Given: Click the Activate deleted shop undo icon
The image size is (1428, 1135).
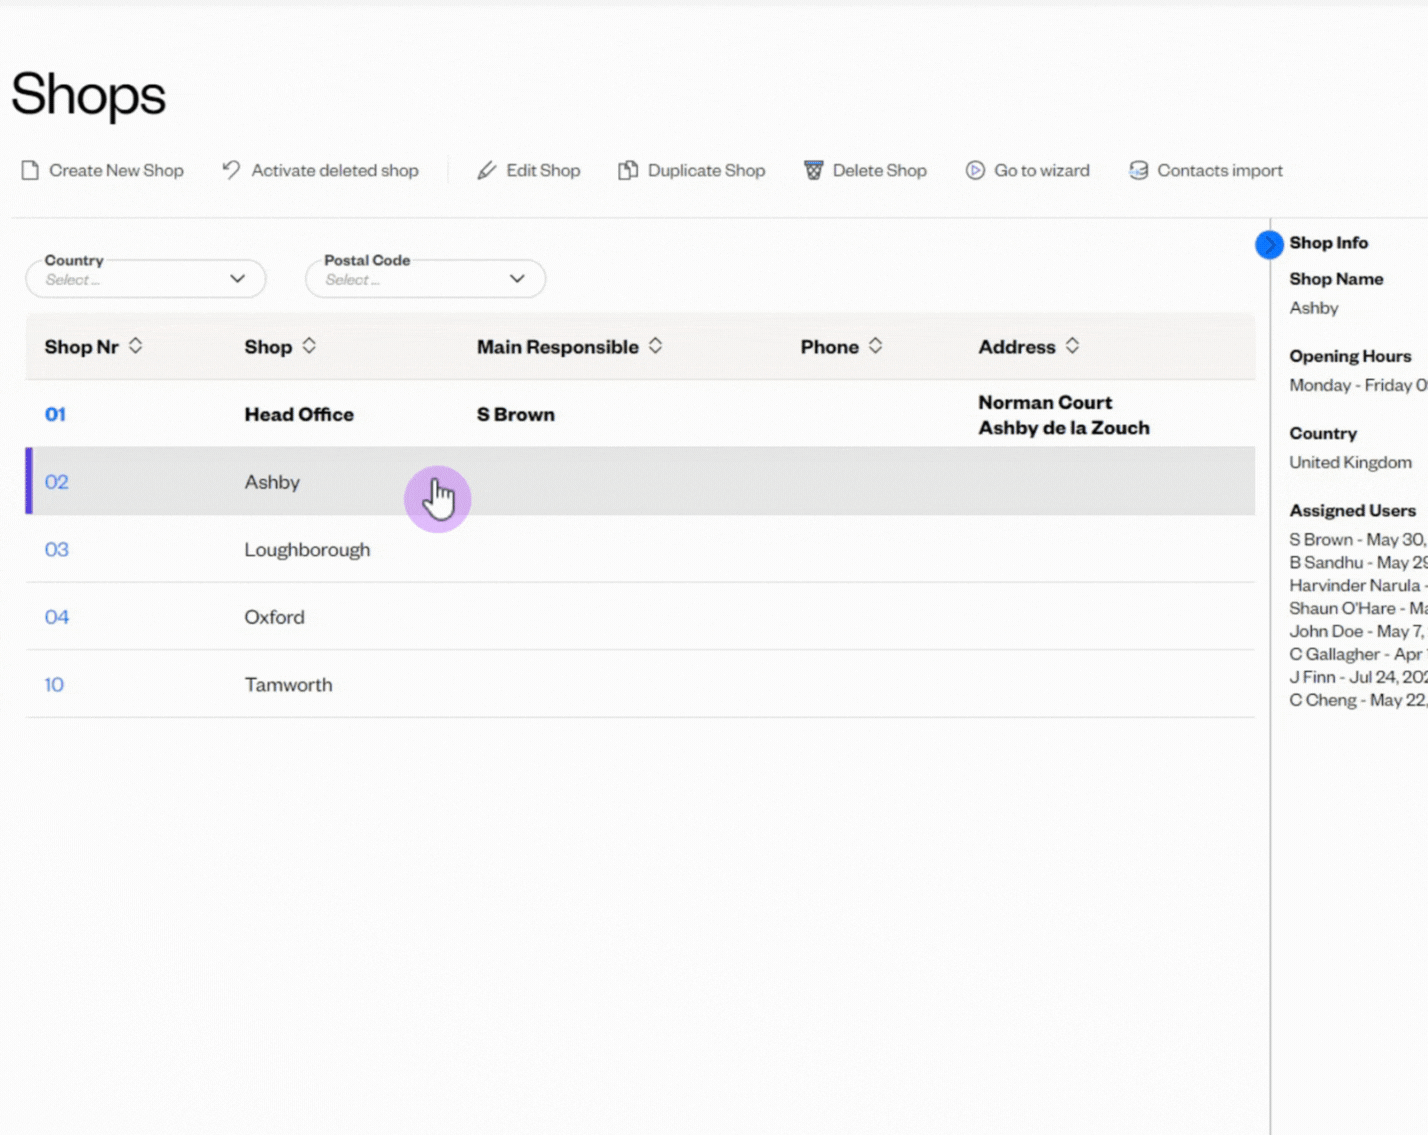Looking at the screenshot, I should 231,170.
